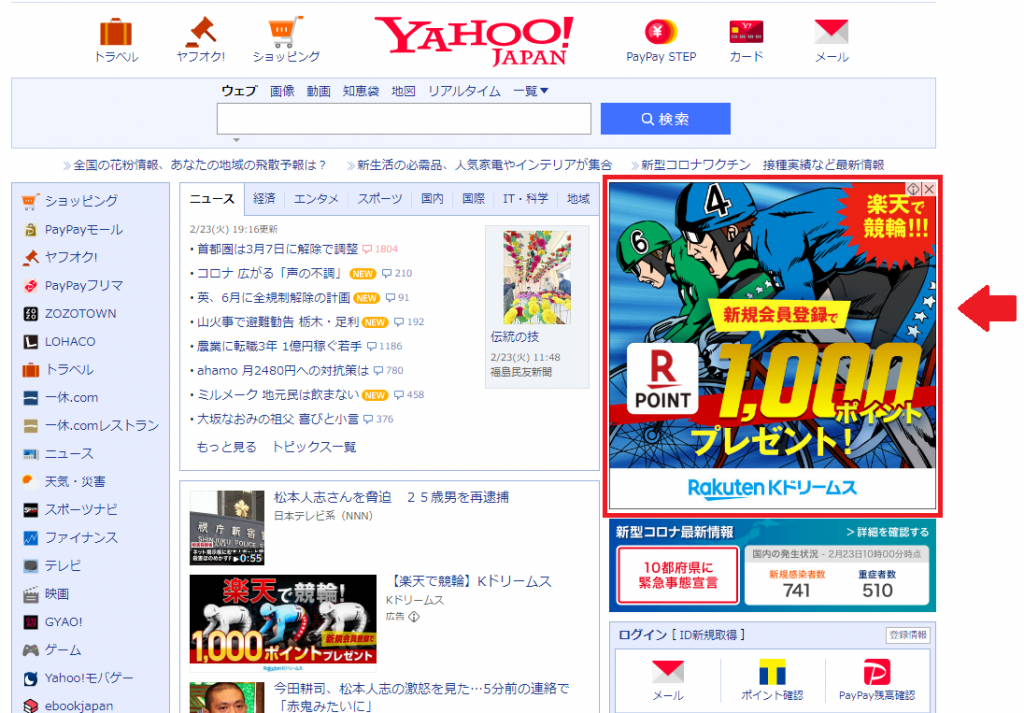Switch to the スポーツ news tab

(x=379, y=198)
